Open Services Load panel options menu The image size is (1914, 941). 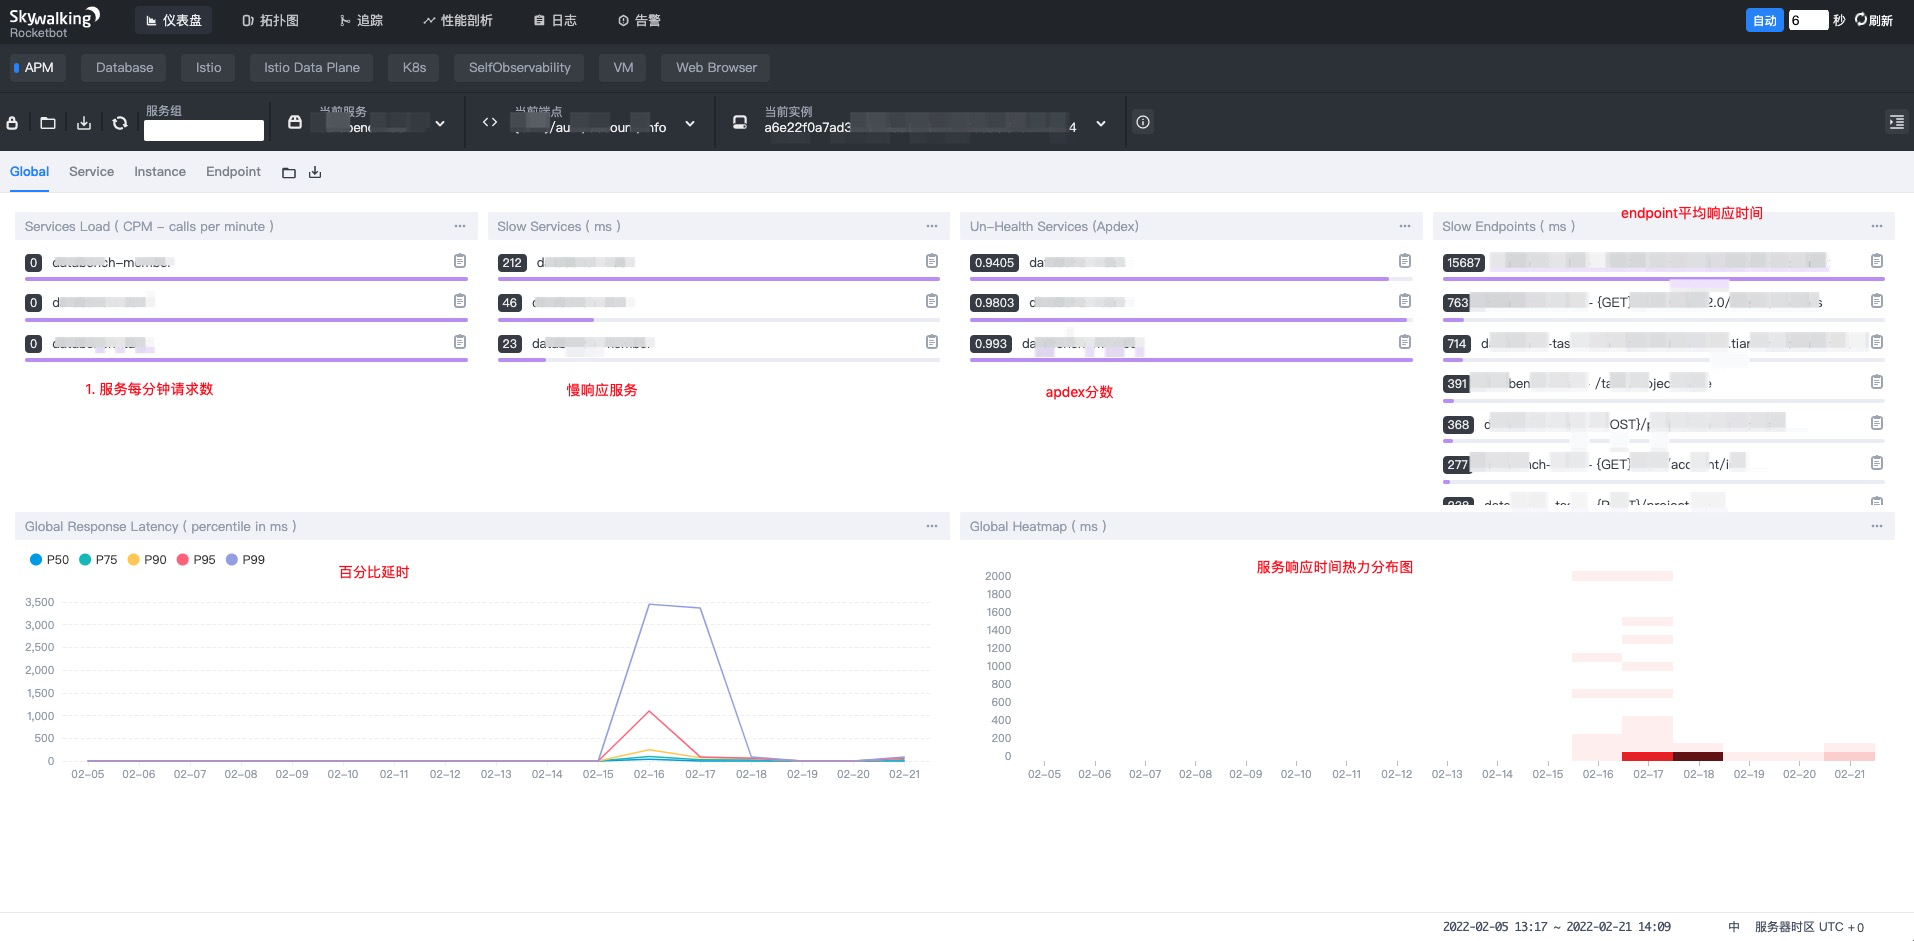click(x=460, y=226)
